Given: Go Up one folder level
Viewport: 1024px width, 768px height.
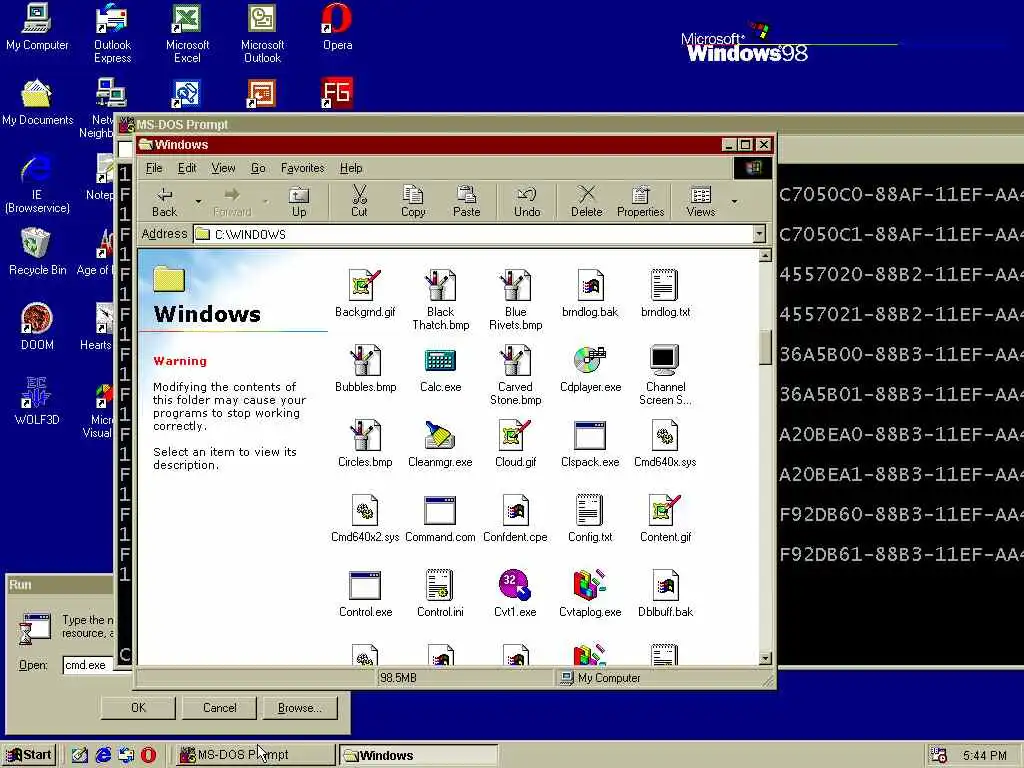Looking at the screenshot, I should (x=299, y=201).
